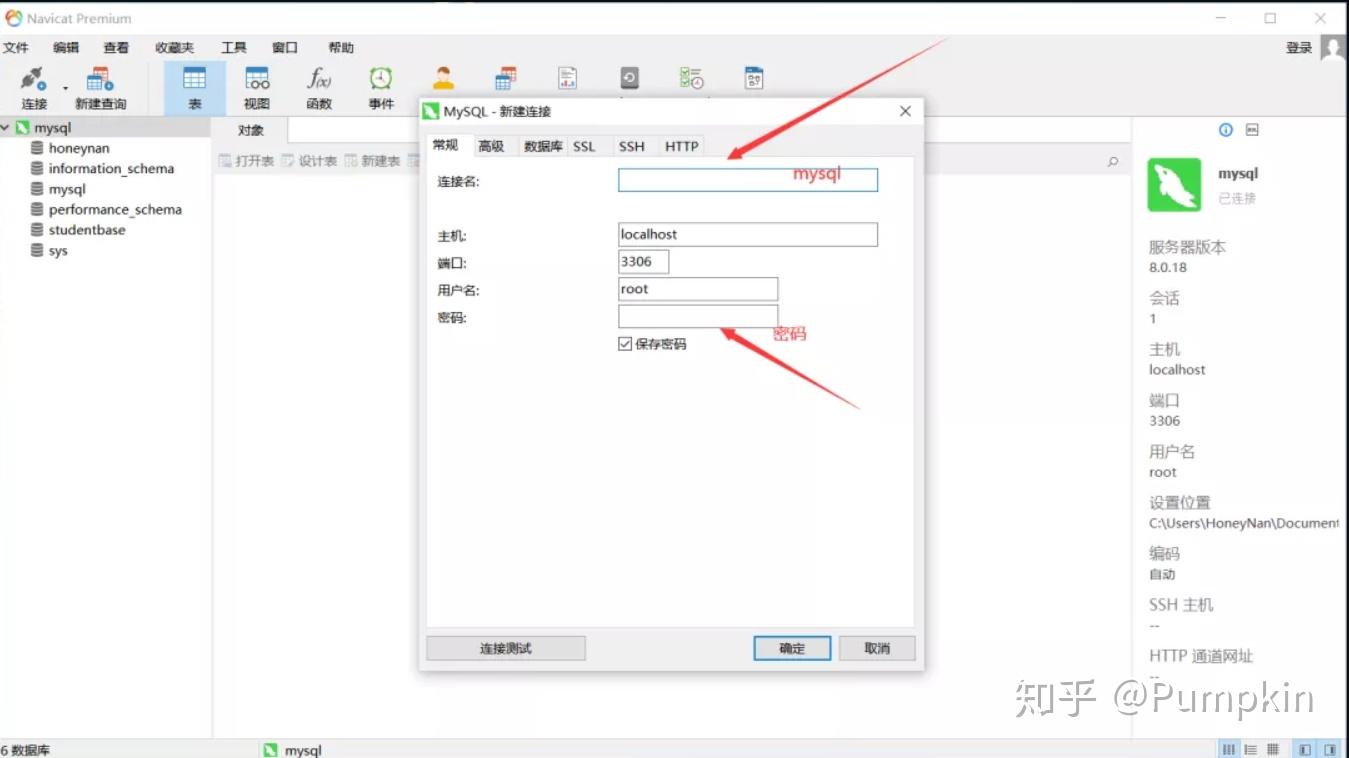Open the View (视图) toolbar icon
This screenshot has width=1349, height=758.
[x=257, y=87]
